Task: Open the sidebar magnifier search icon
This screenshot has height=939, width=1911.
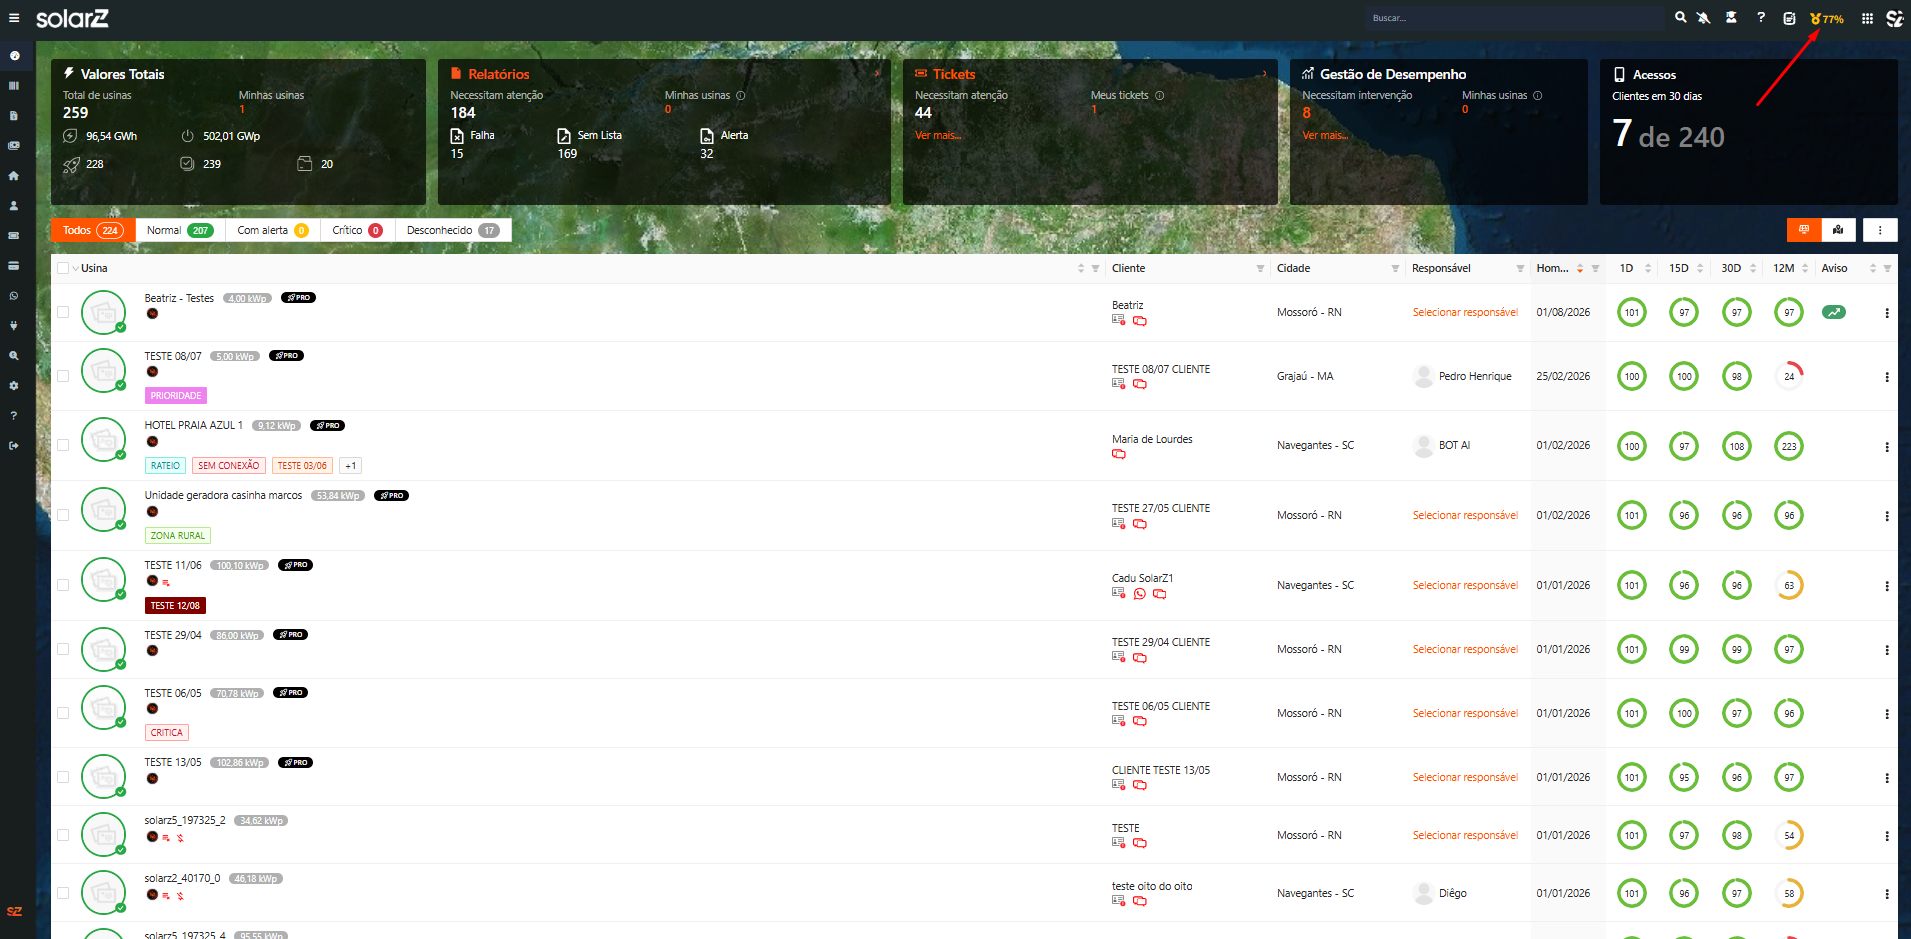Action: click(x=14, y=356)
